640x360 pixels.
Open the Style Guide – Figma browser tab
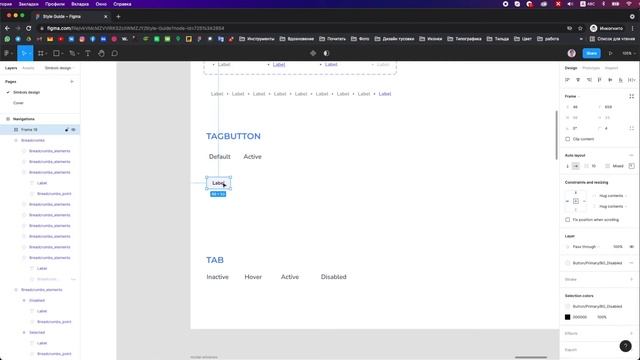click(x=70, y=16)
